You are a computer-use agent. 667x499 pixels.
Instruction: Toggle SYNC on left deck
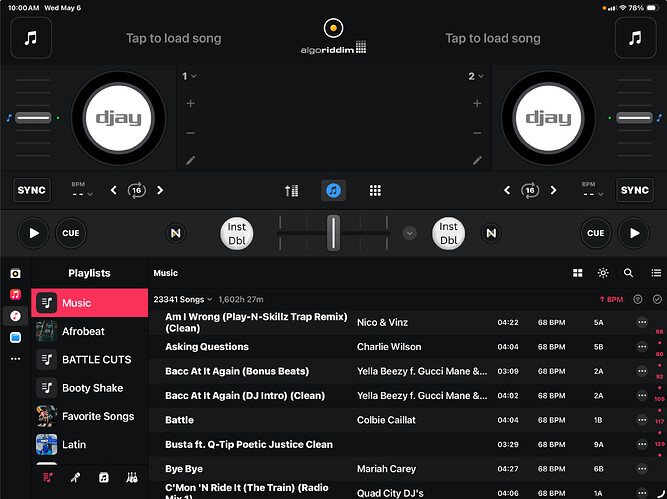(32, 190)
